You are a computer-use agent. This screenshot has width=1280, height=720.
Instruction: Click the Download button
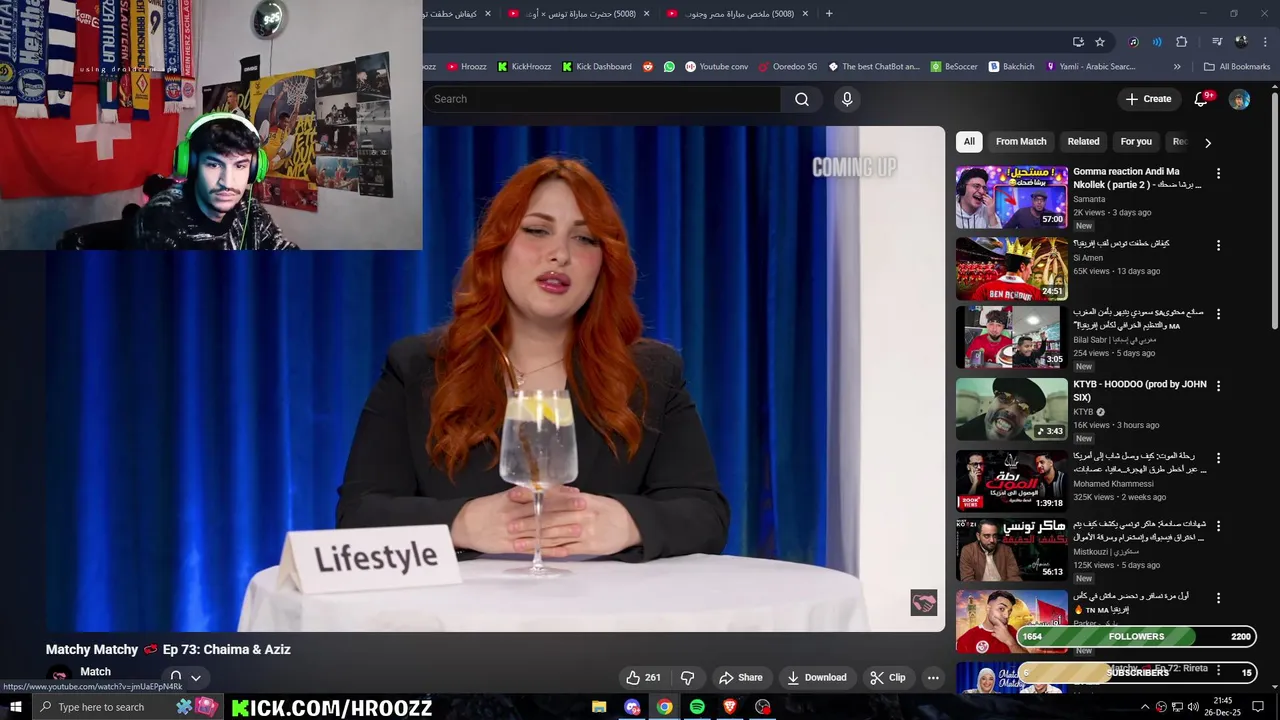pos(816,677)
